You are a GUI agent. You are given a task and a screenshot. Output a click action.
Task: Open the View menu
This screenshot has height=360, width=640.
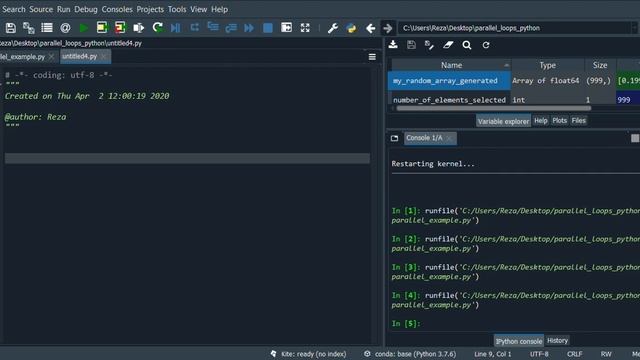tap(198, 9)
